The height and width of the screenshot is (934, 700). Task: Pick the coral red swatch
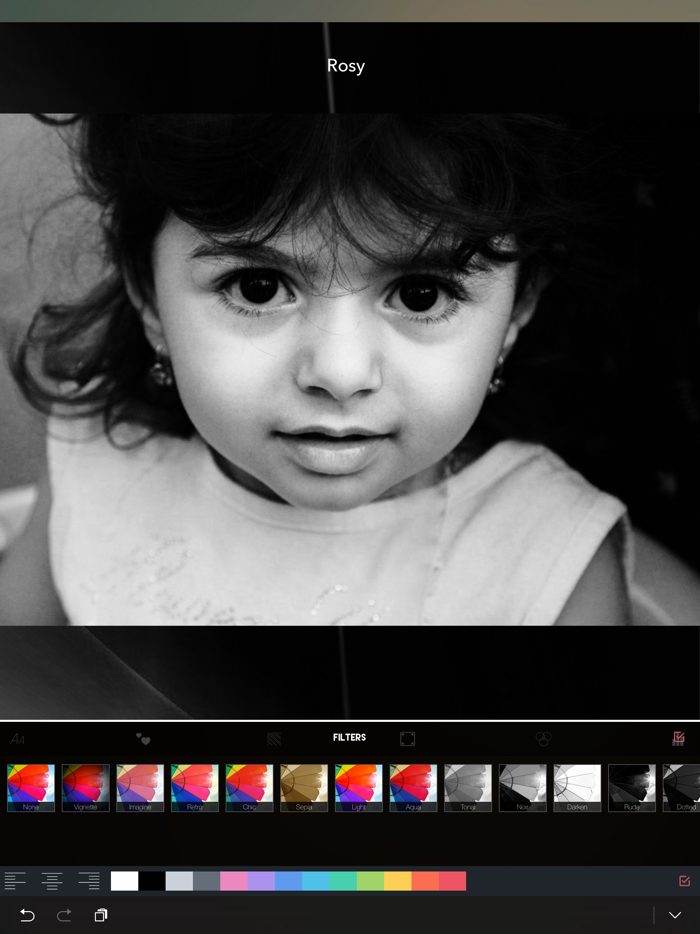click(x=453, y=881)
